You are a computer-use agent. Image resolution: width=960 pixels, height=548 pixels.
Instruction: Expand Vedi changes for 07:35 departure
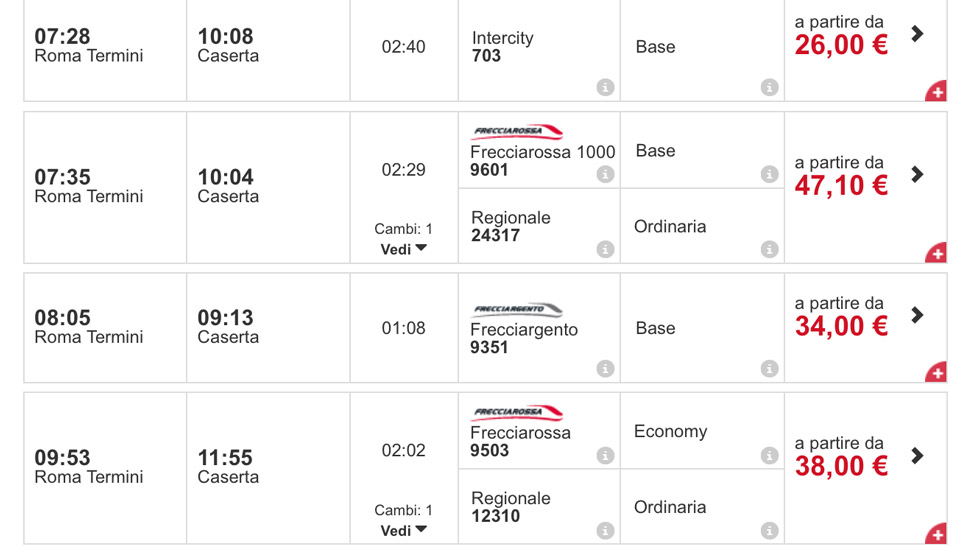403,250
